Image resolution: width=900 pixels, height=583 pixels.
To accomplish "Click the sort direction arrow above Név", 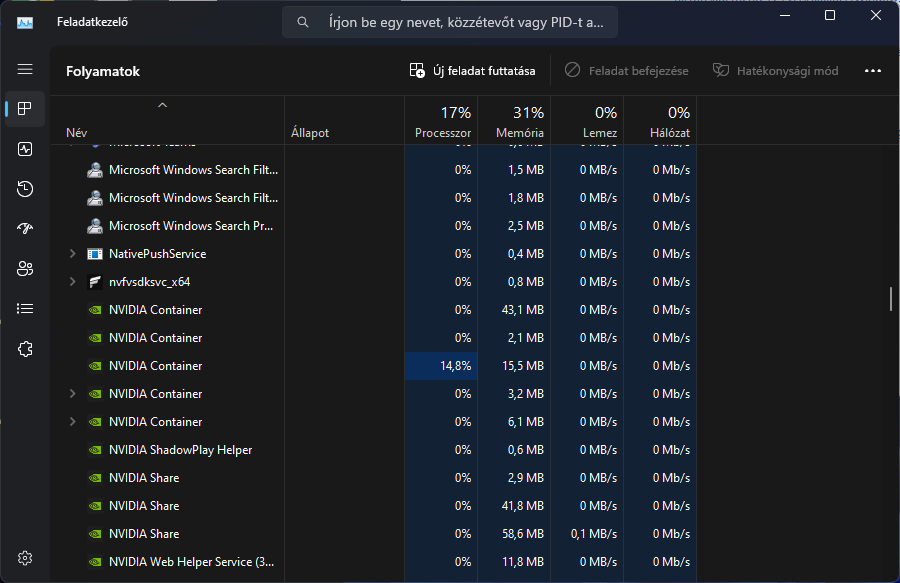I will 162,106.
